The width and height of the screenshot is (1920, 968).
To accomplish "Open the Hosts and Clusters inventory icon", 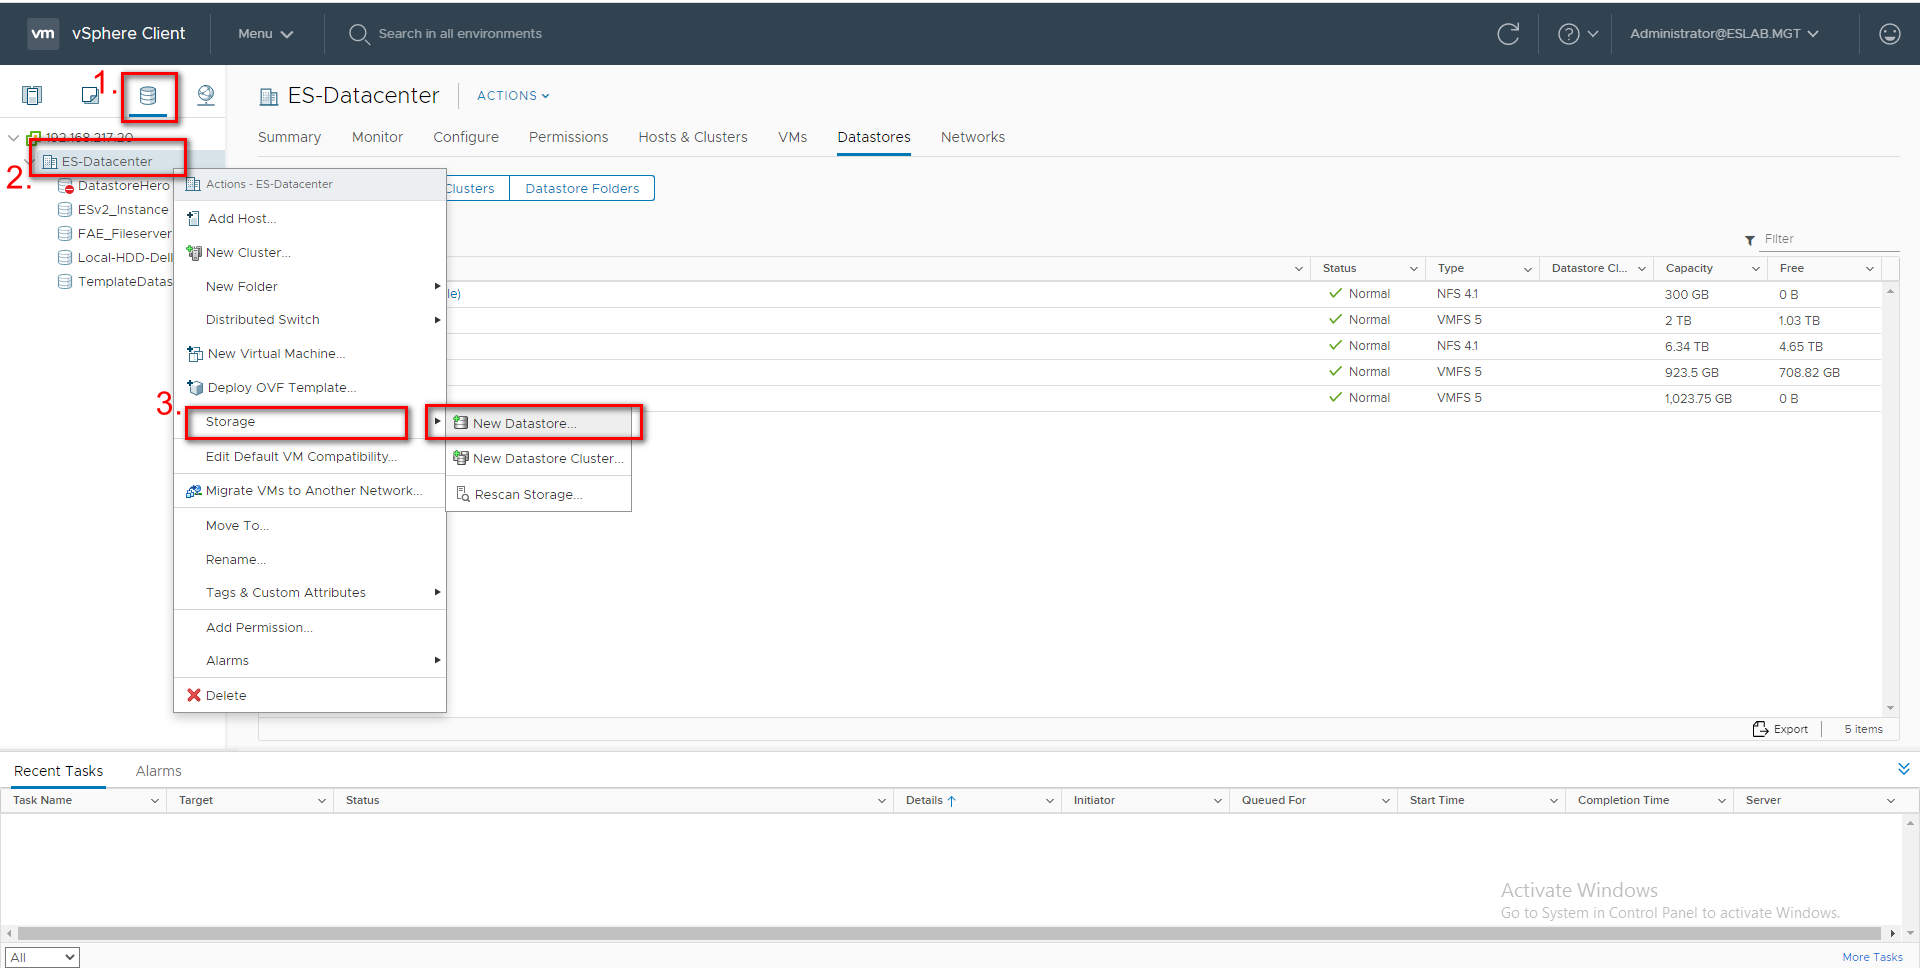I will click(x=32, y=95).
